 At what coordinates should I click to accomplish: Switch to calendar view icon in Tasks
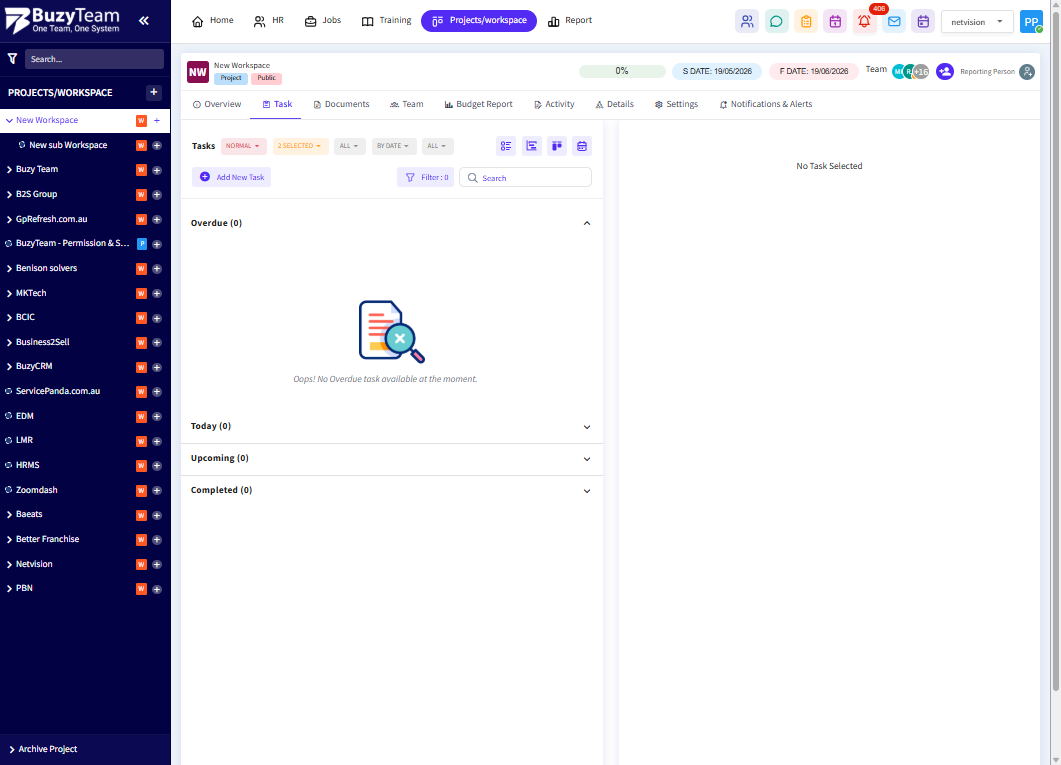coord(582,146)
